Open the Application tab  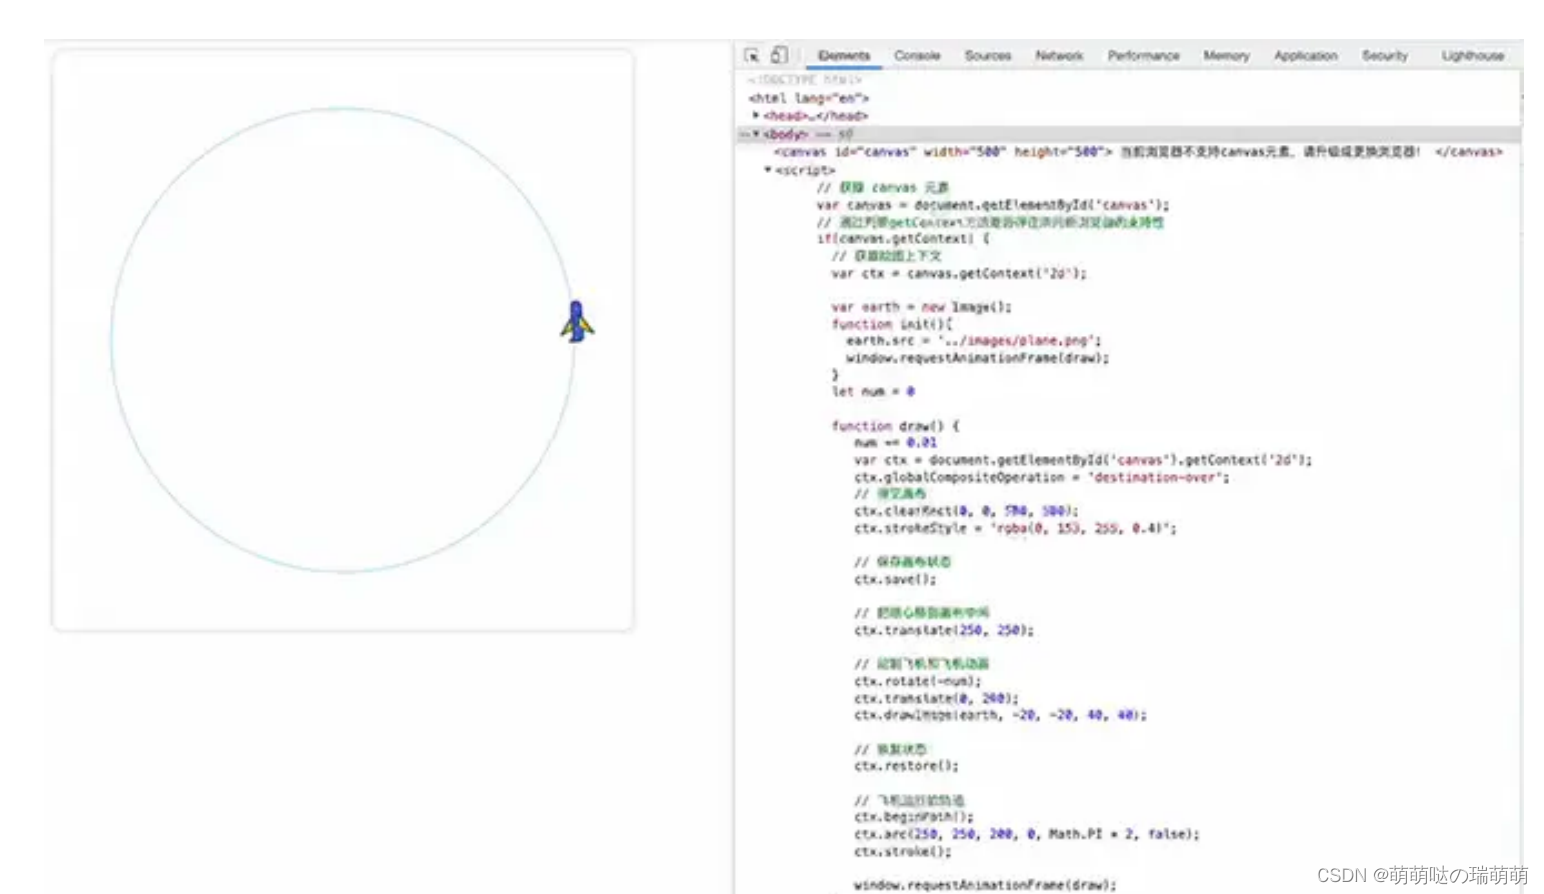point(1305,56)
